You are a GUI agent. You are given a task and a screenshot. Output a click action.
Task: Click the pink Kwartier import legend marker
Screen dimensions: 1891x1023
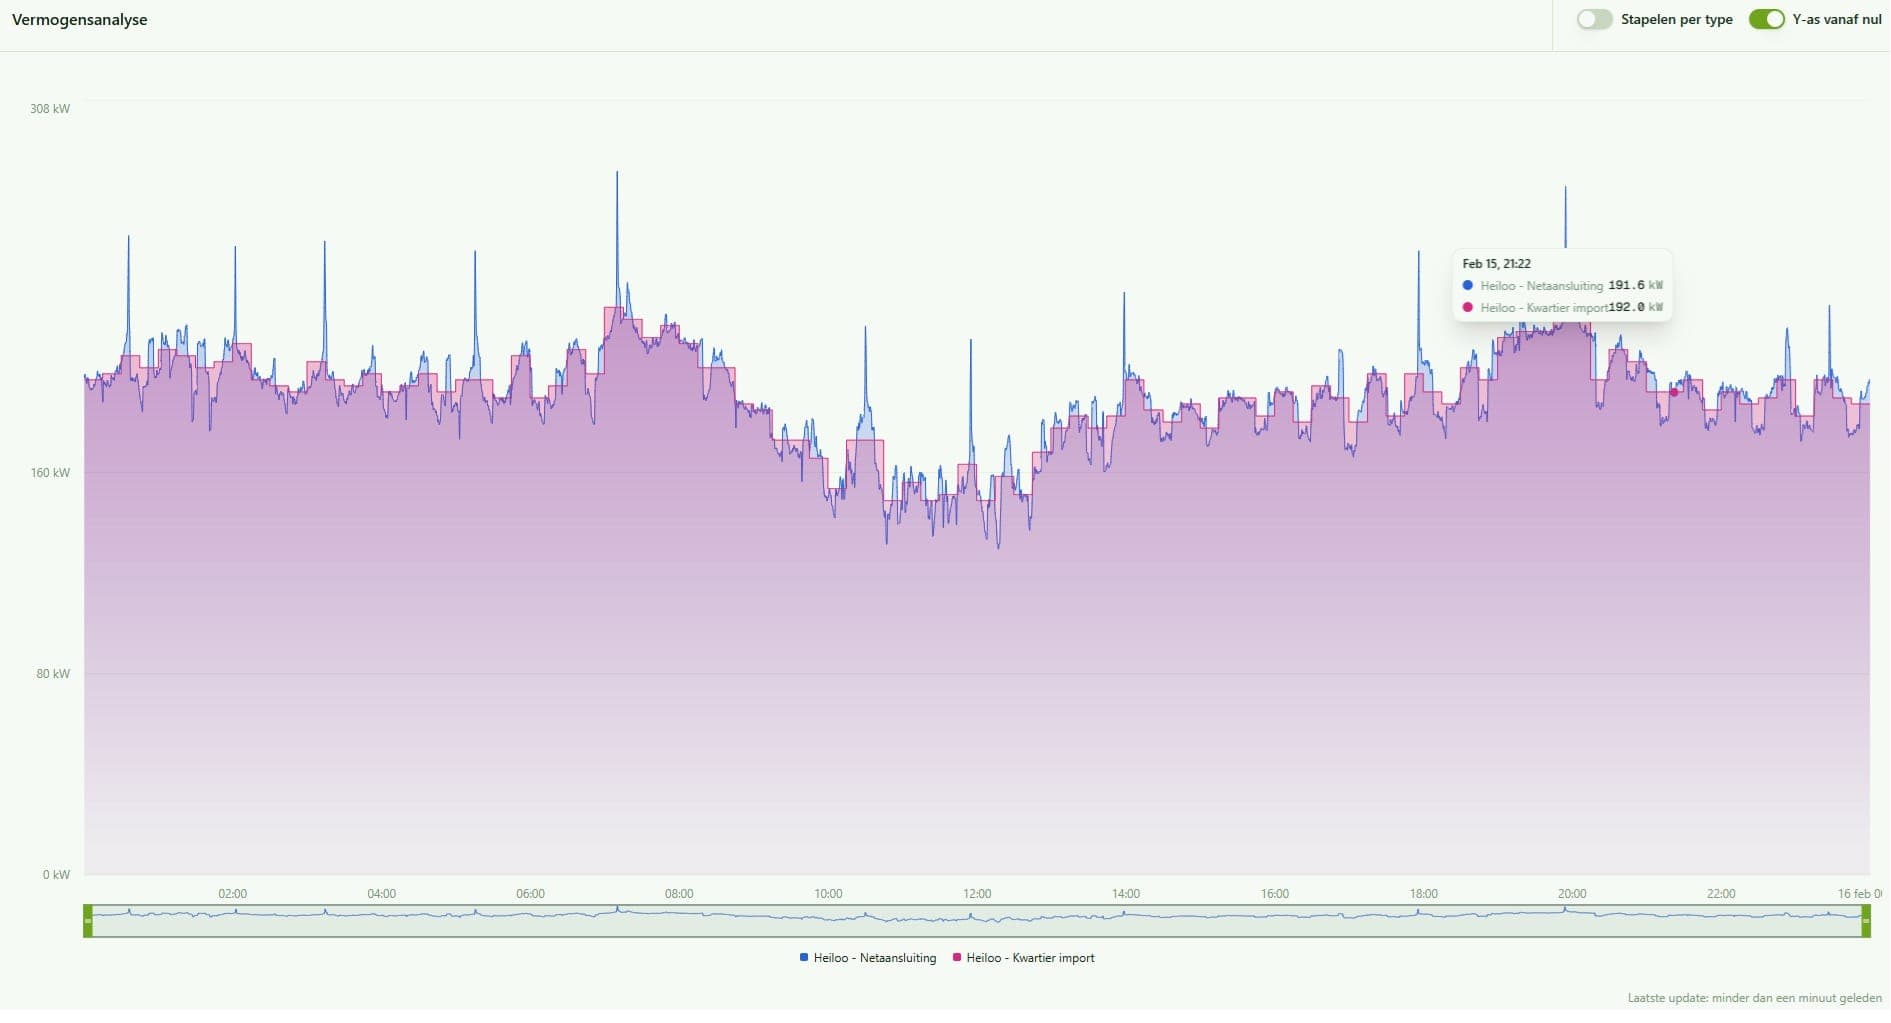(957, 958)
